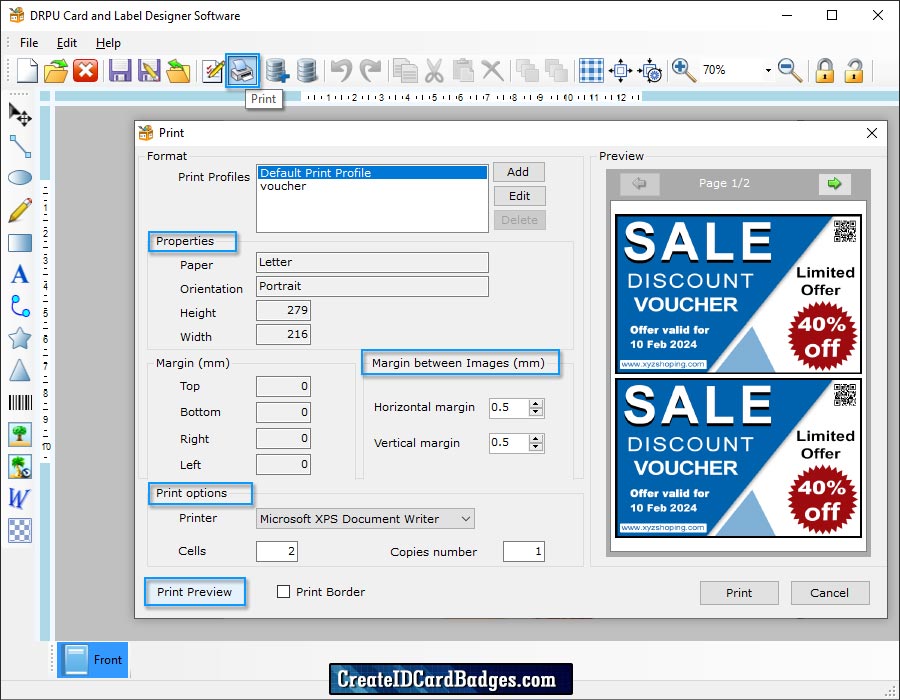
Task: Click the open padlock Unlock icon
Action: click(x=854, y=71)
